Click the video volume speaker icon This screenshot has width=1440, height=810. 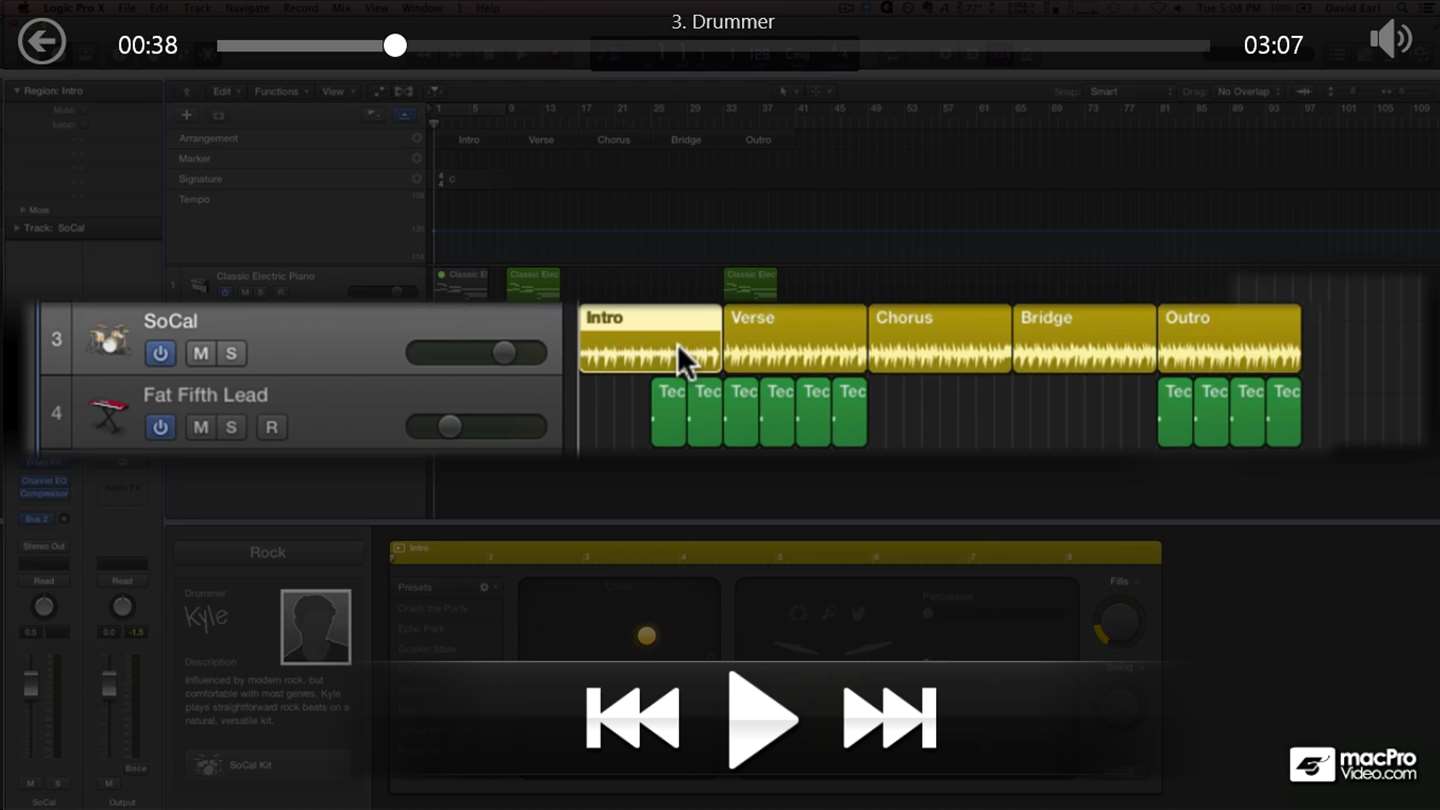pos(1391,40)
